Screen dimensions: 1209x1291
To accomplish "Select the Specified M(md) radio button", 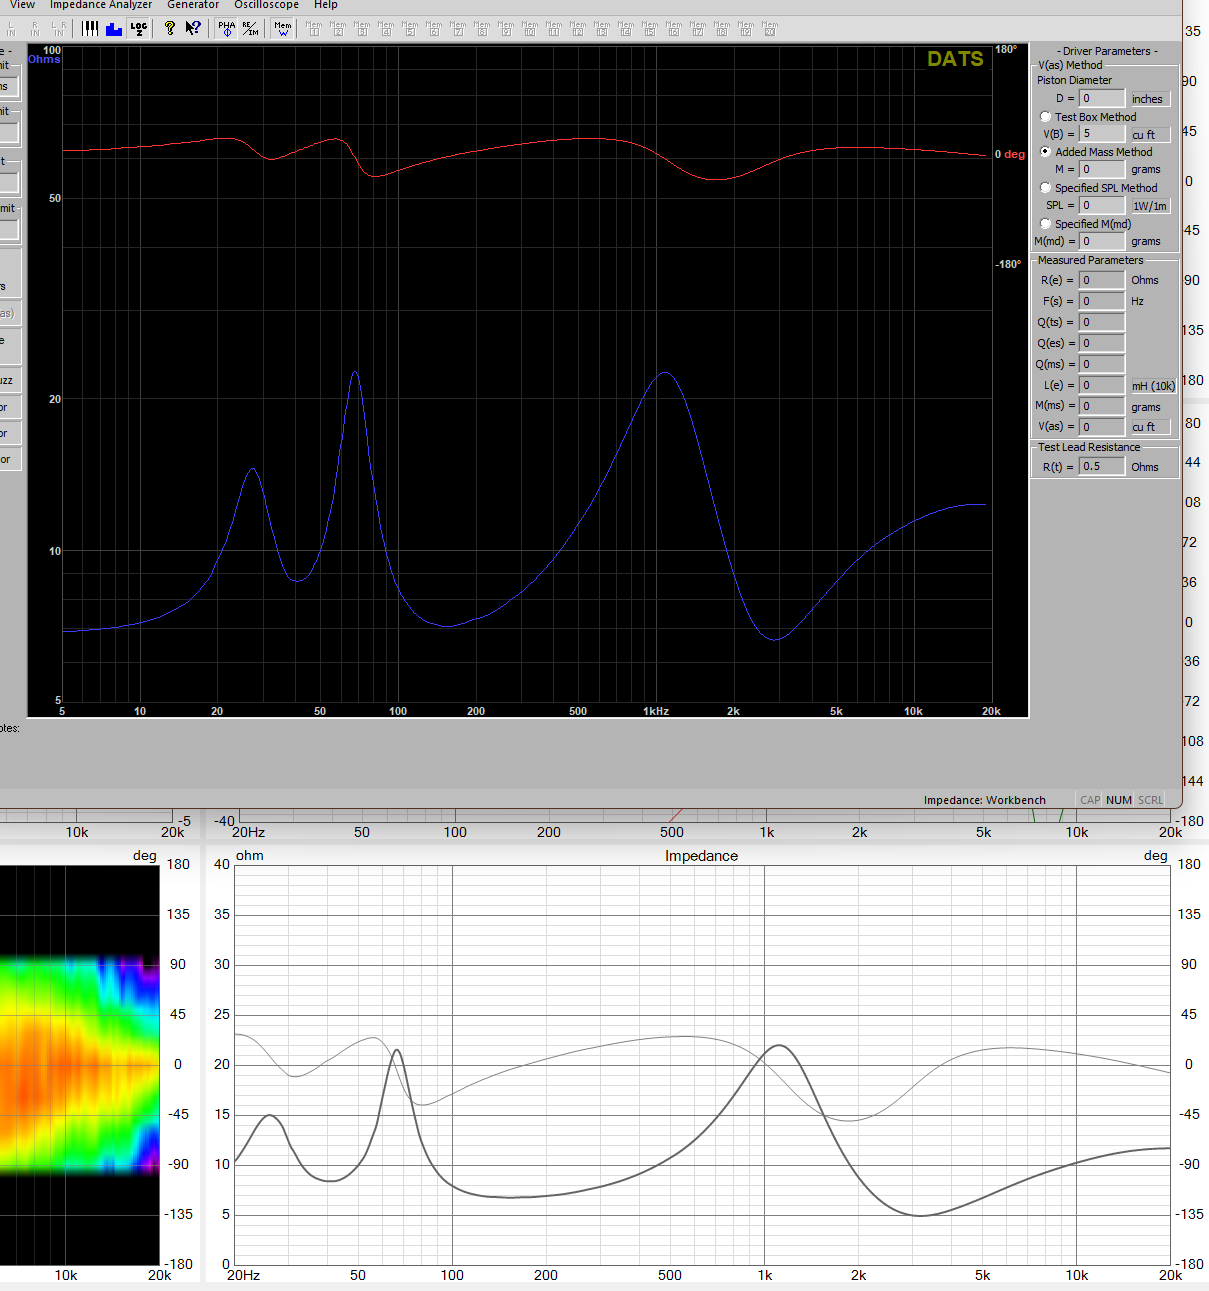I will 1046,224.
